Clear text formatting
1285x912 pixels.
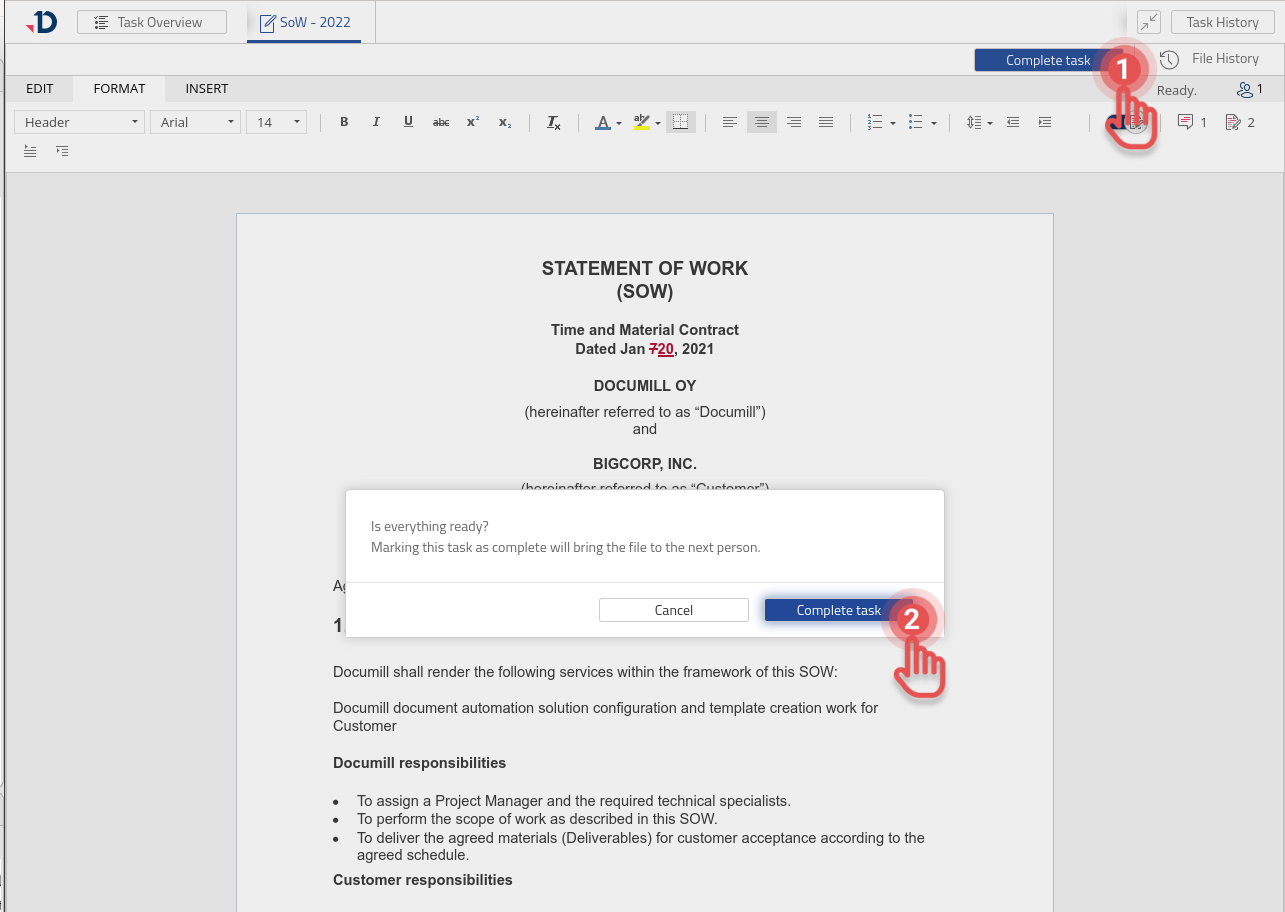(x=553, y=122)
